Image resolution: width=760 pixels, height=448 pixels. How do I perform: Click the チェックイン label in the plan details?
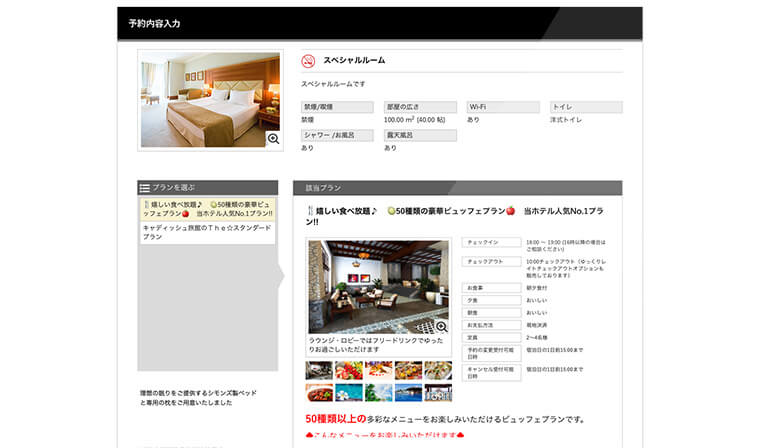(490, 242)
